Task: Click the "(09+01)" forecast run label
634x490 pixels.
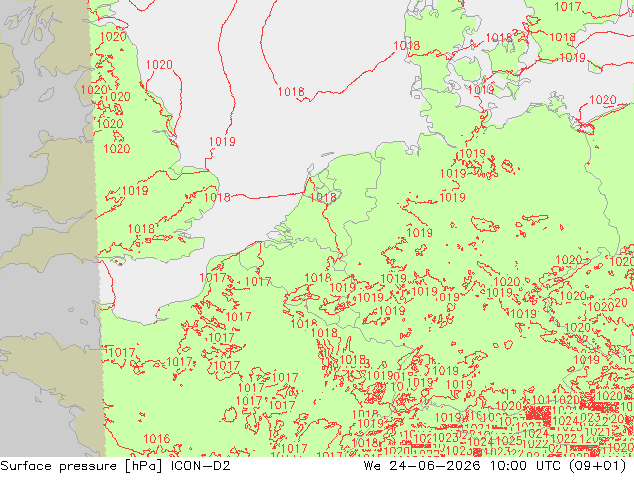Action: tap(598, 466)
